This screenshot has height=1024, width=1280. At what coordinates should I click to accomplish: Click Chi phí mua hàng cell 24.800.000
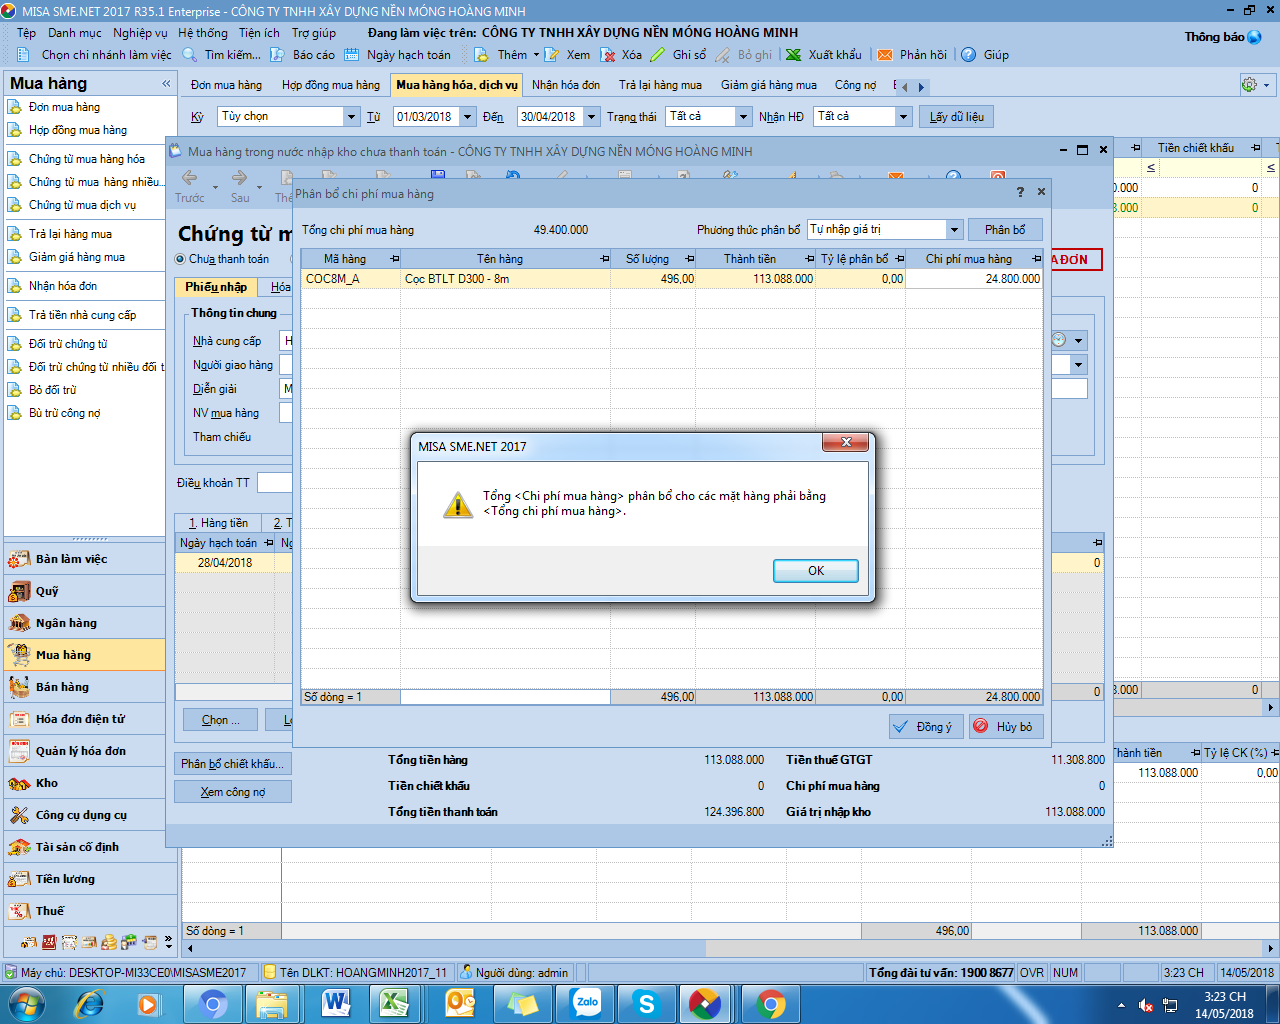point(974,279)
